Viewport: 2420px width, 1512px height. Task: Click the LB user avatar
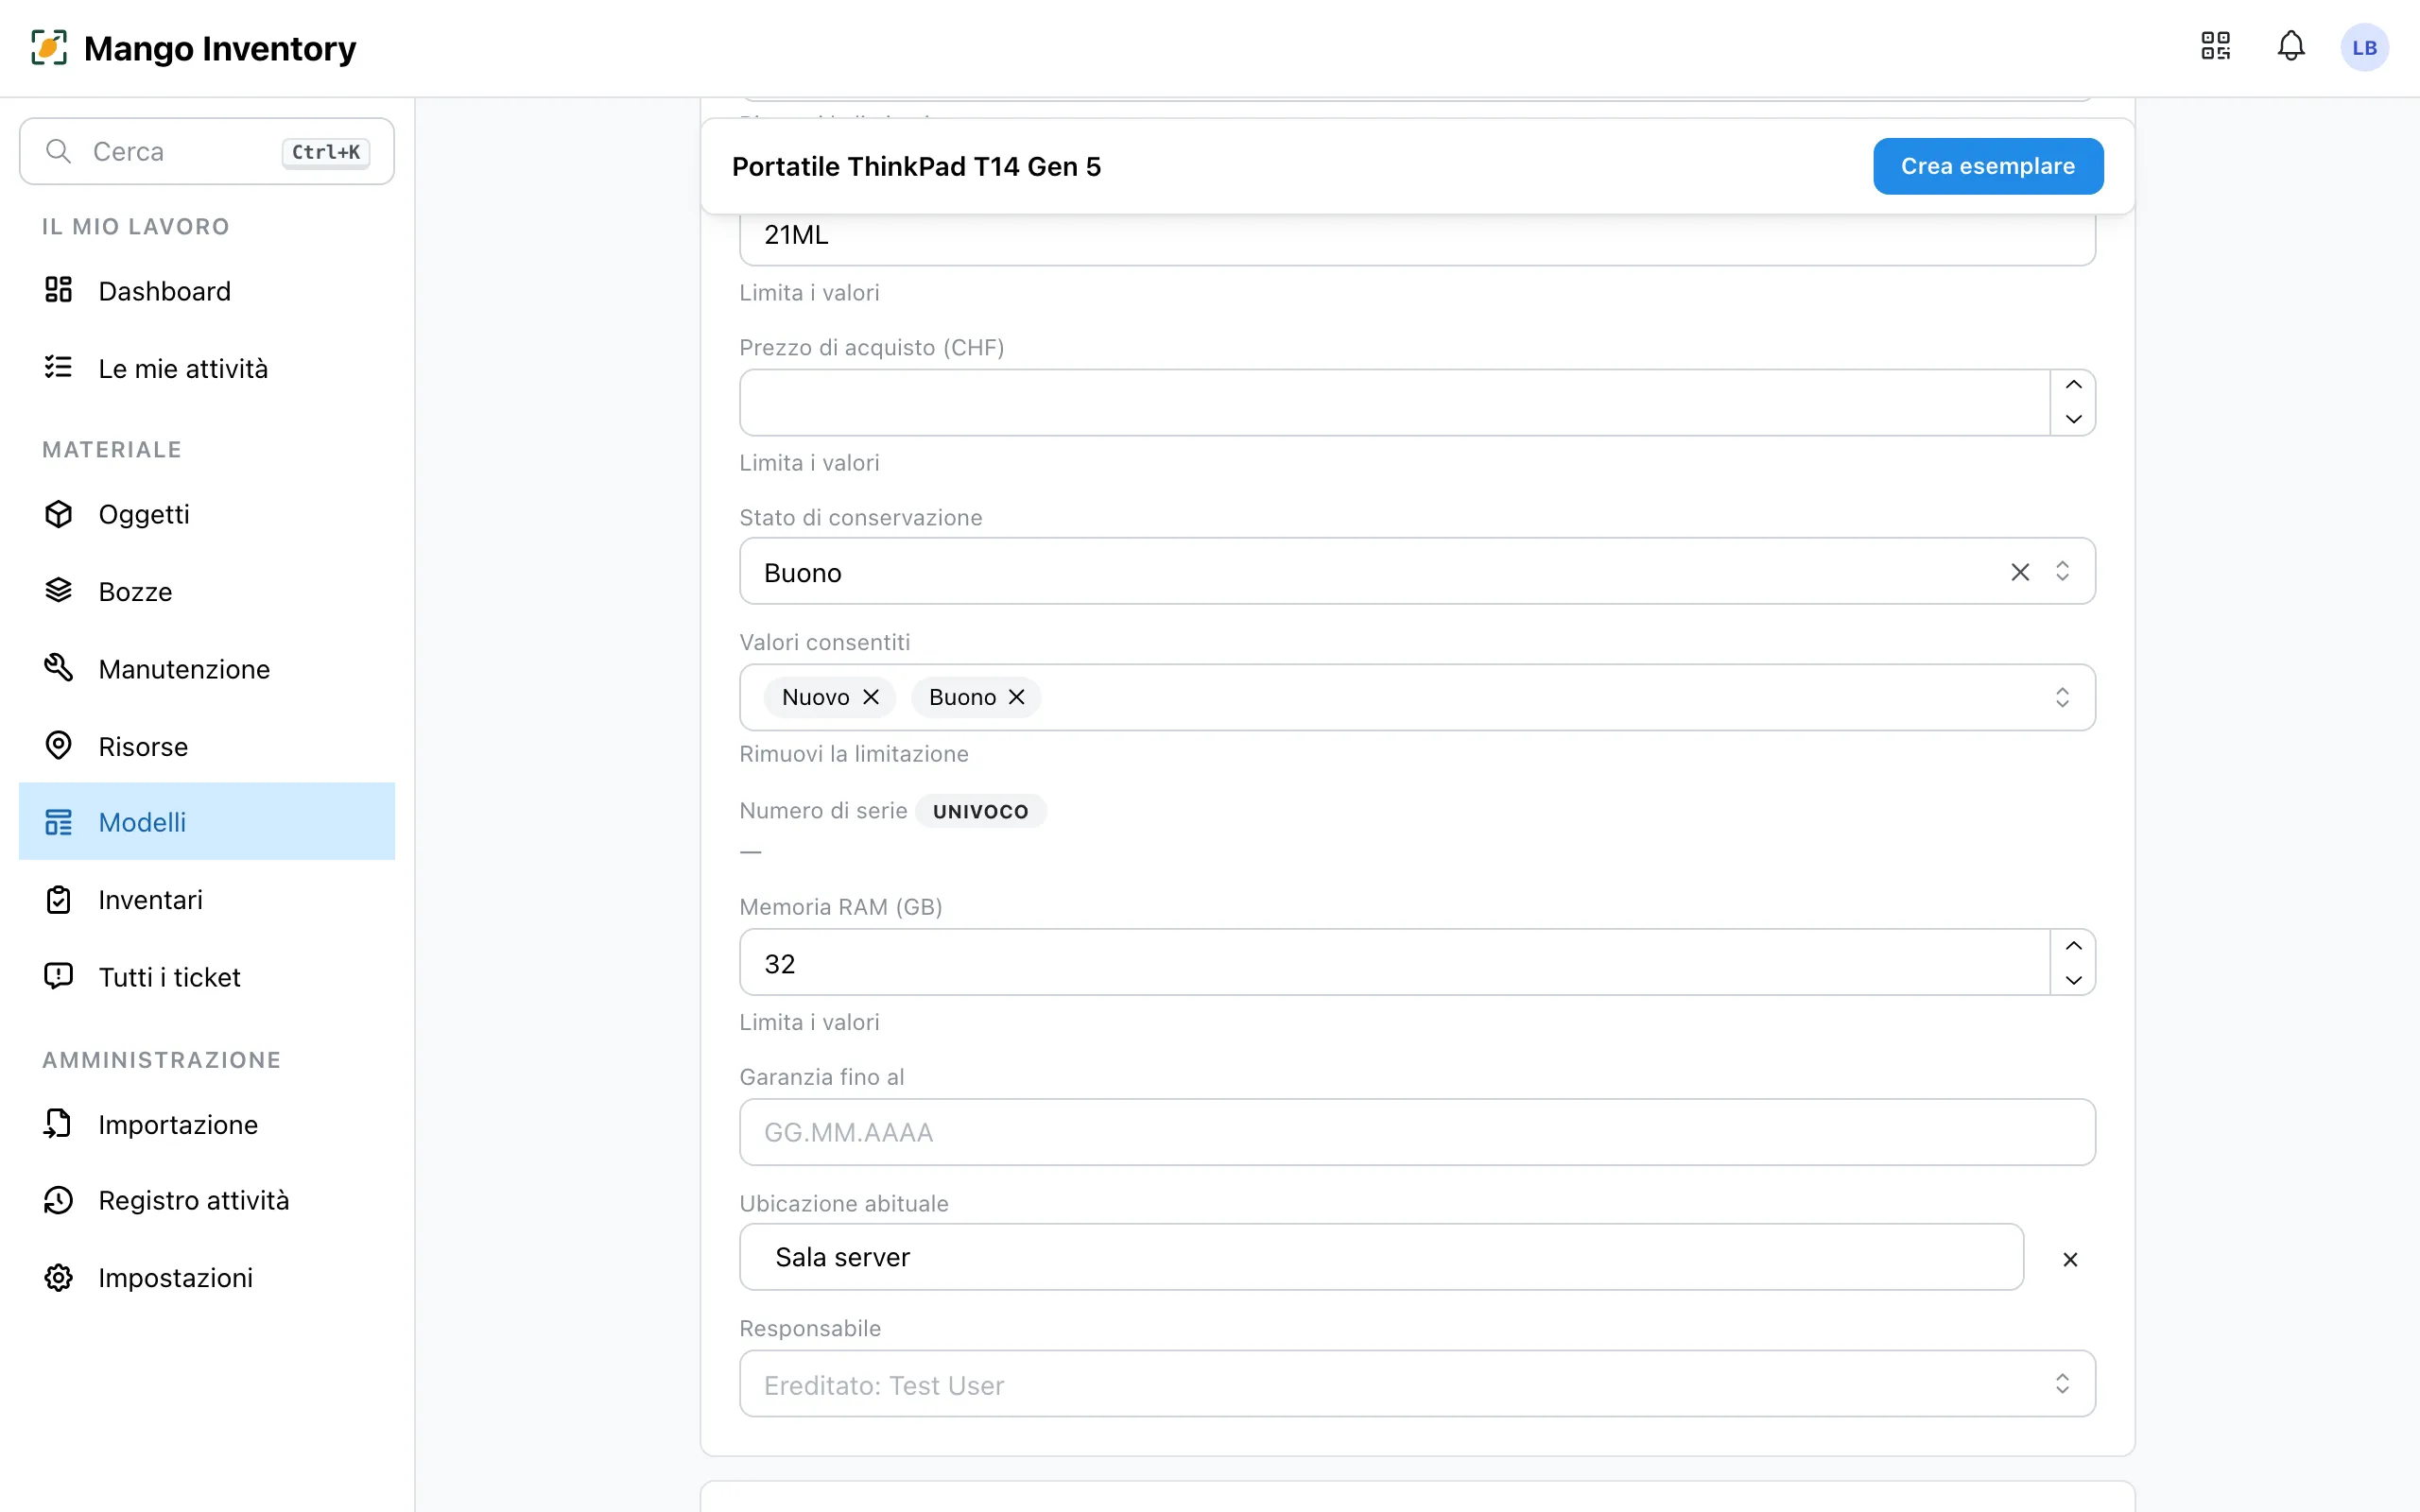[x=2364, y=48]
